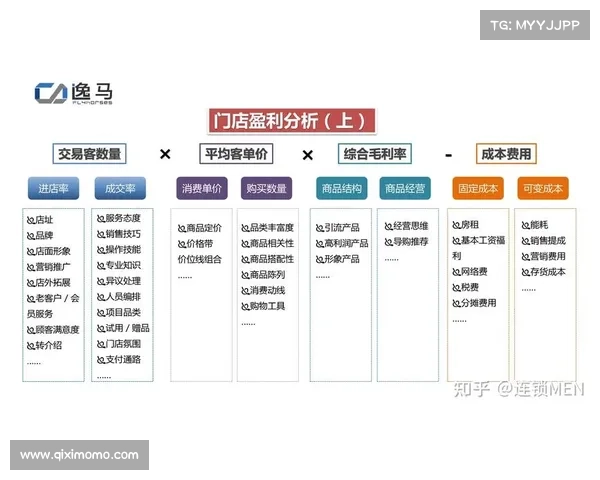Screen dimensions: 600x480
Task: Click the 异议处理 item
Action: 119,281
